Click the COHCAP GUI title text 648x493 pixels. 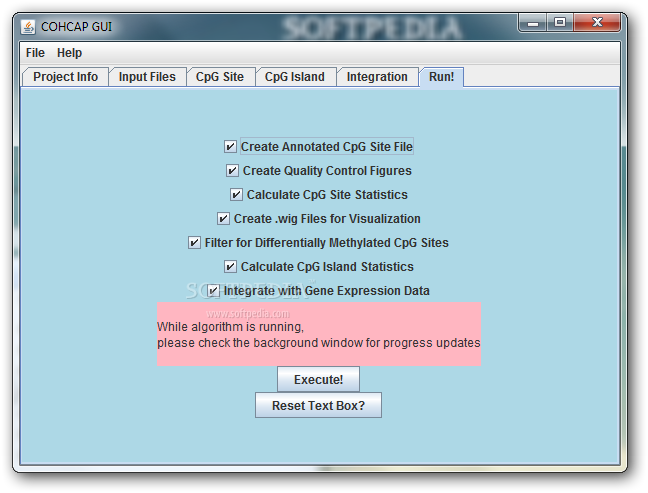pos(76,27)
